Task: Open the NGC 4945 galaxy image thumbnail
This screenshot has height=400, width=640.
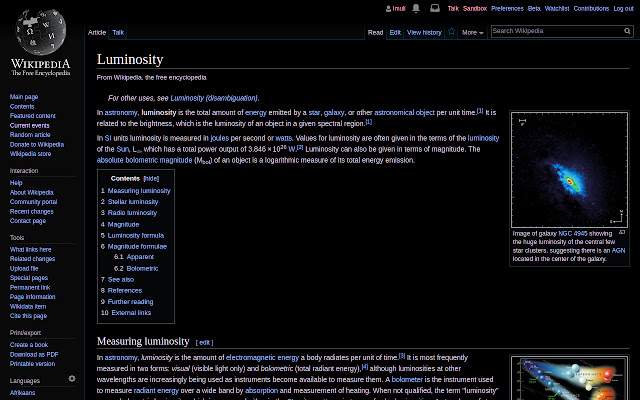Action: click(569, 170)
